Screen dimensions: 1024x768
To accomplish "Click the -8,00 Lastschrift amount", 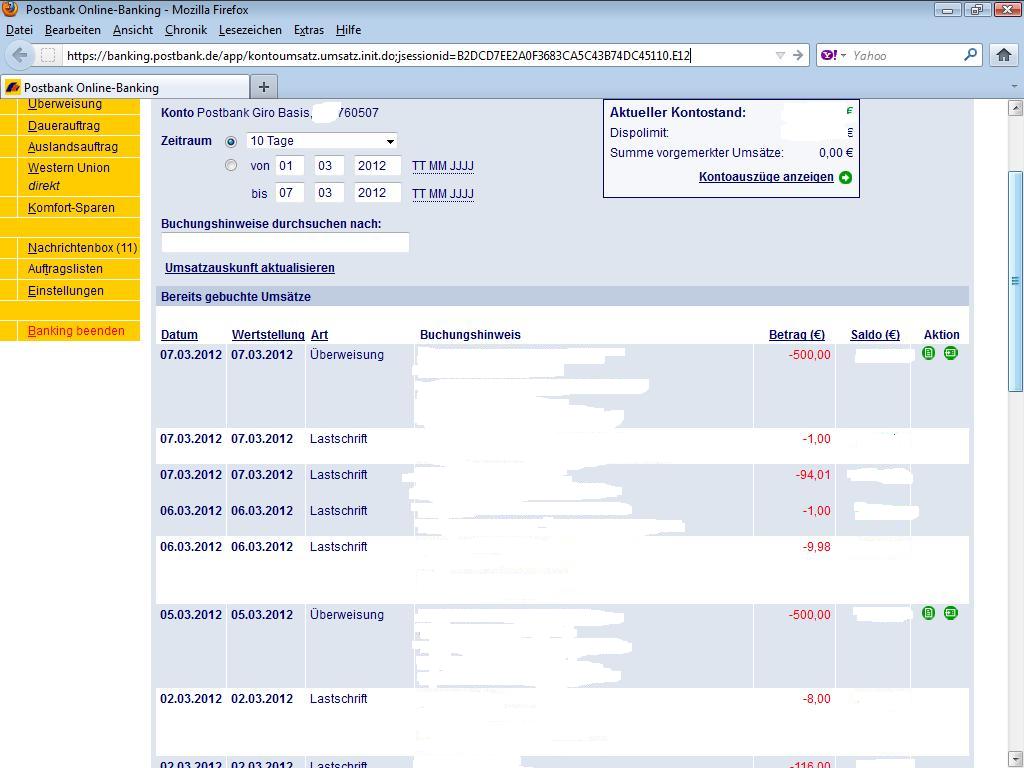I will click(x=816, y=699).
